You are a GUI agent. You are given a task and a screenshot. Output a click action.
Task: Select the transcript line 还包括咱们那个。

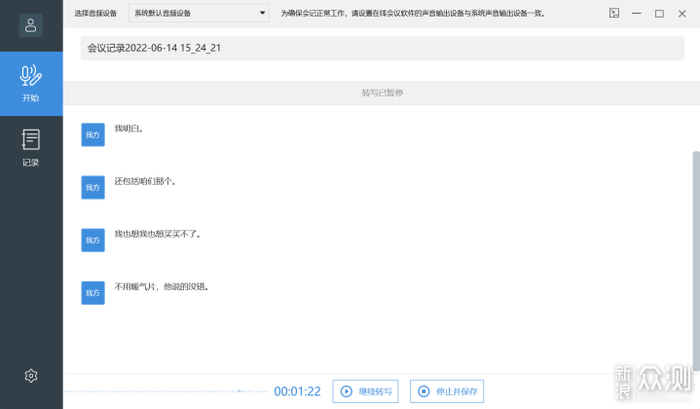[x=146, y=181]
